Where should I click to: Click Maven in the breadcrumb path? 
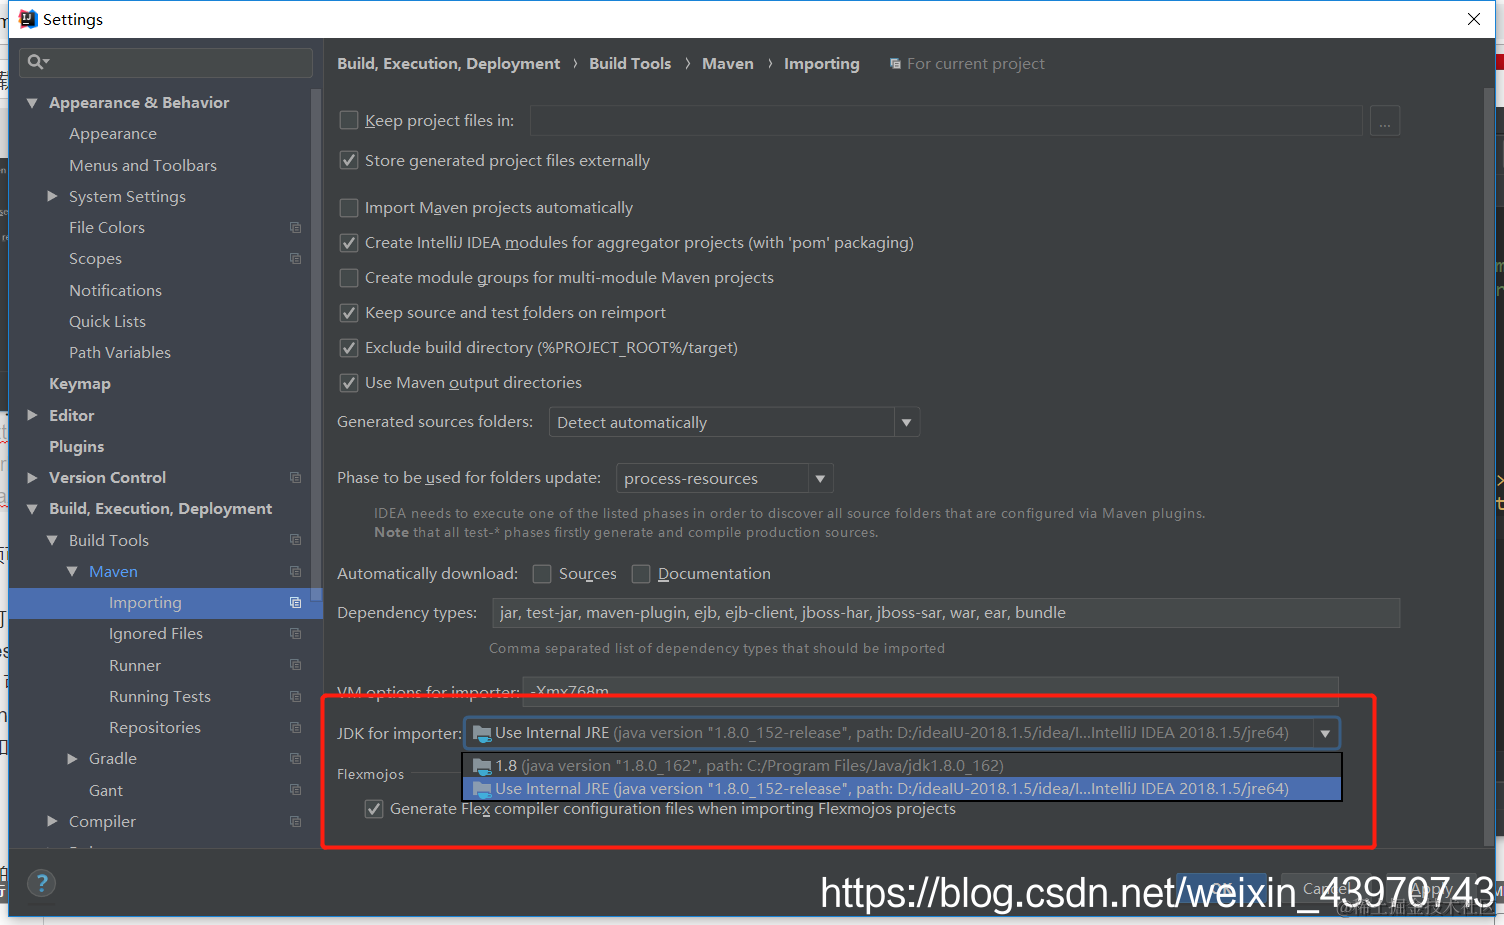[x=728, y=63]
